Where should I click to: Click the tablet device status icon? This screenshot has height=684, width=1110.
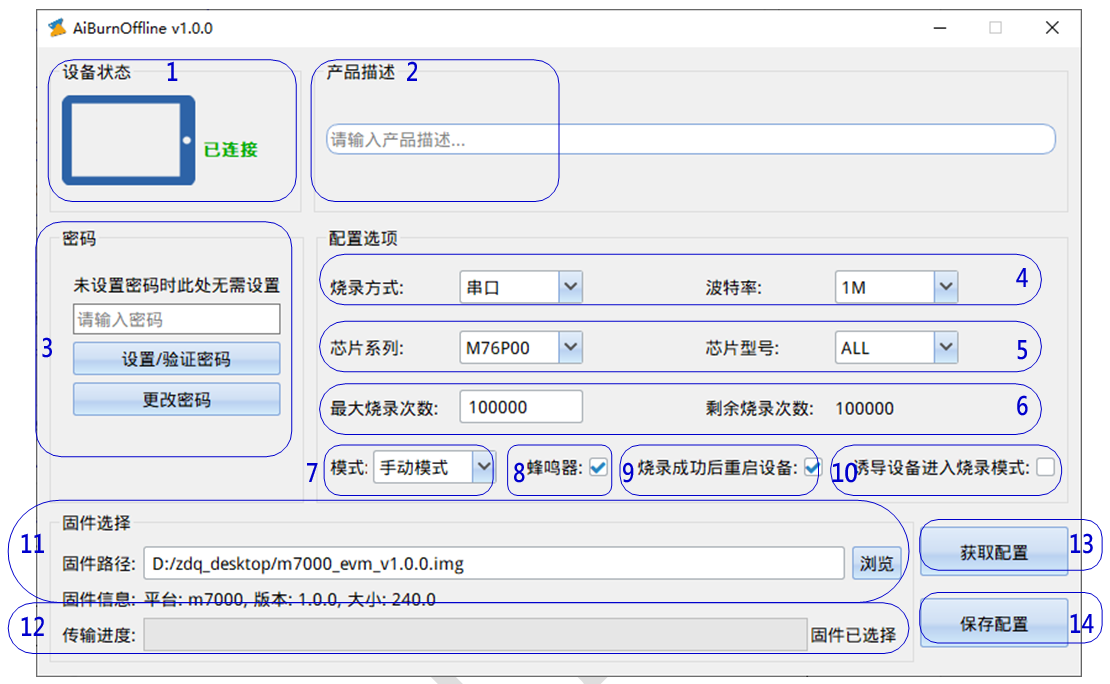pyautogui.click(x=127, y=141)
